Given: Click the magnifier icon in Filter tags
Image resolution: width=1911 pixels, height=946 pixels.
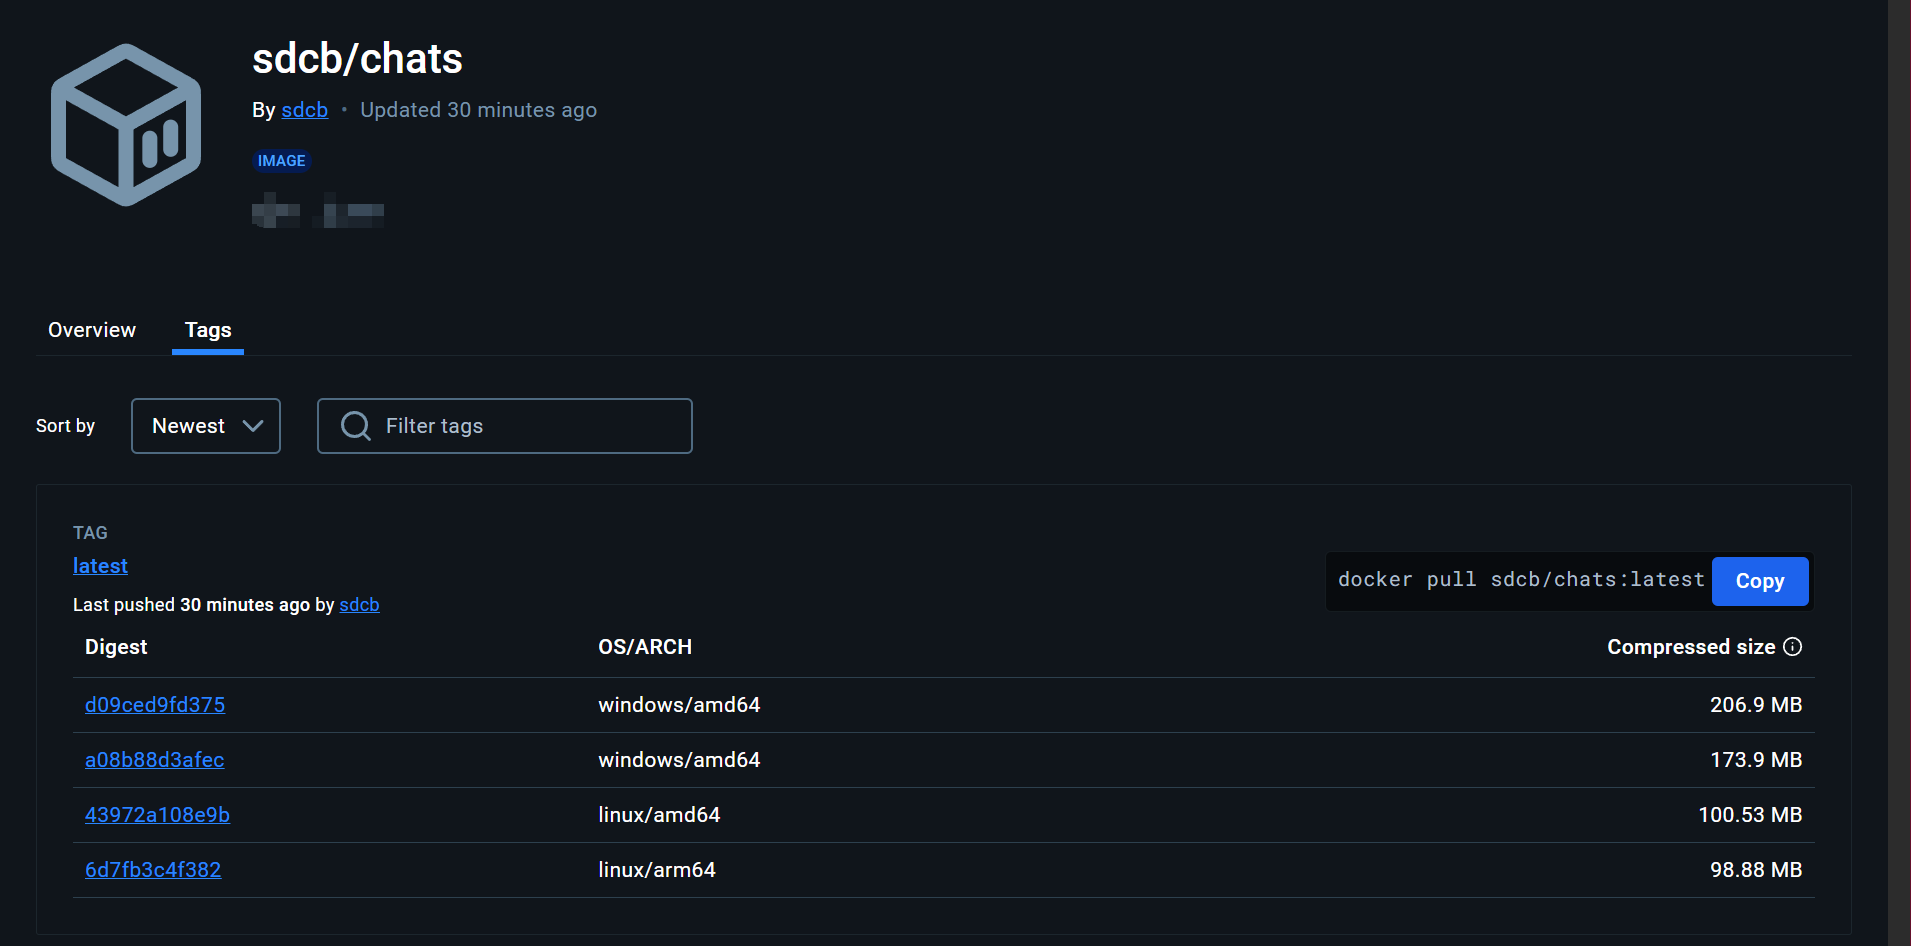Looking at the screenshot, I should tap(355, 426).
